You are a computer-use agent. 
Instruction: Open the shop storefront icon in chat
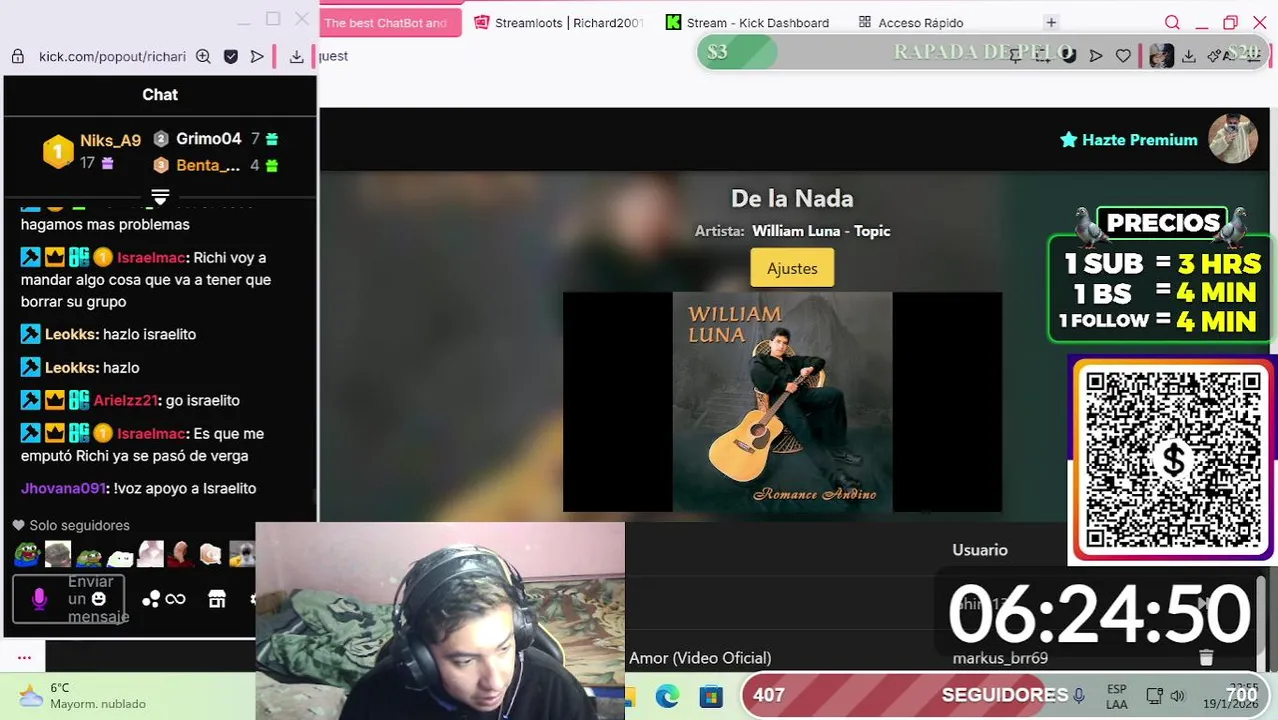point(217,599)
